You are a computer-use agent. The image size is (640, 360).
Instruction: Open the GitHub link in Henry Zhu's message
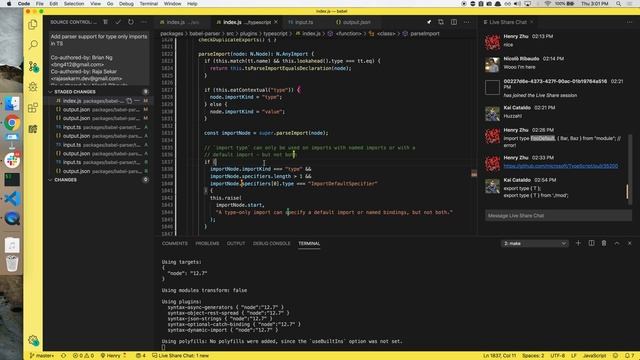tap(560, 166)
